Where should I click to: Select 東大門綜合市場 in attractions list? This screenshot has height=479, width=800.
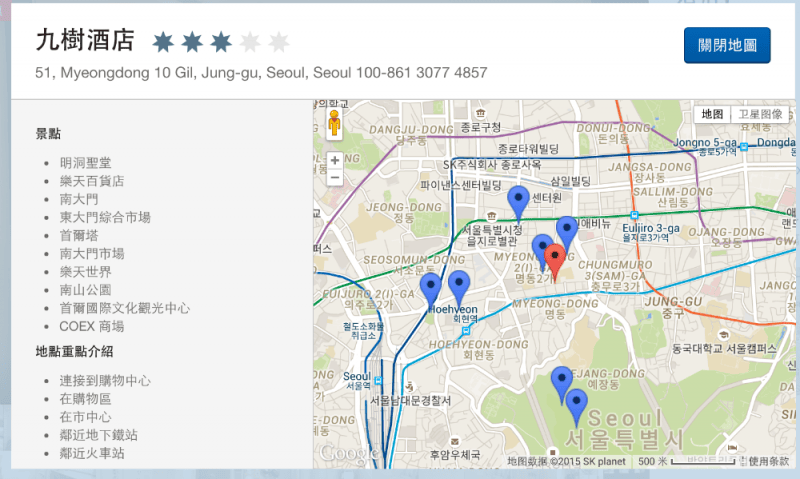105,217
